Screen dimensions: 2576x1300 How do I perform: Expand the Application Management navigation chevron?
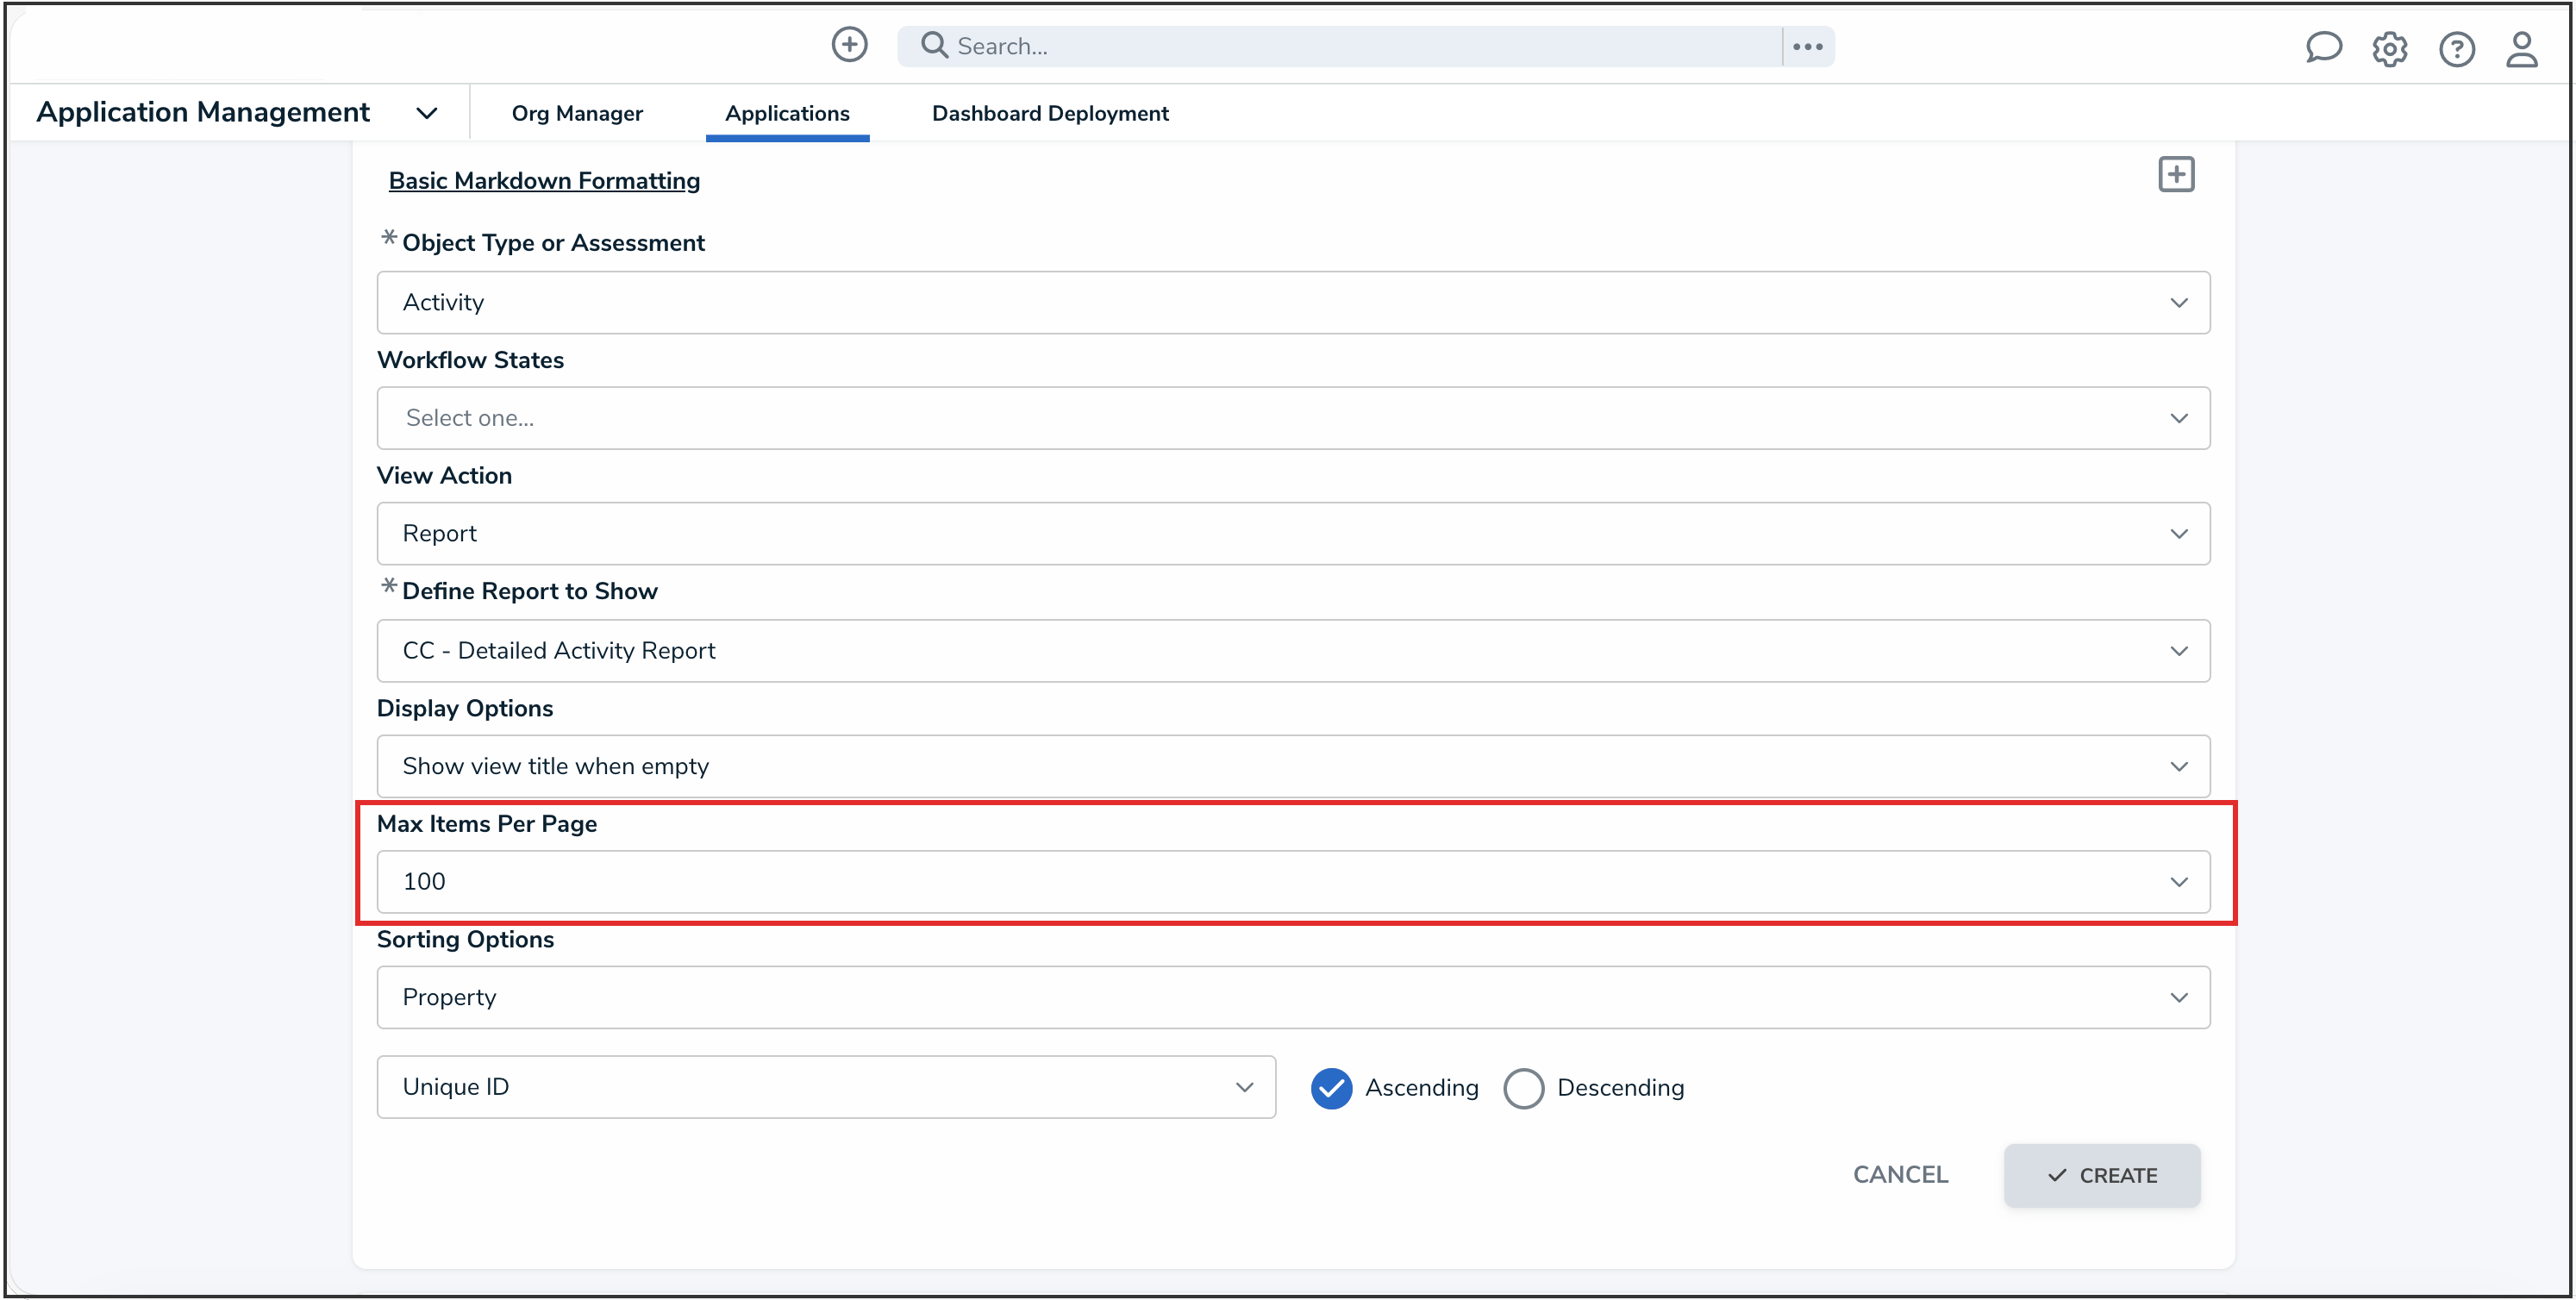pyautogui.click(x=427, y=113)
